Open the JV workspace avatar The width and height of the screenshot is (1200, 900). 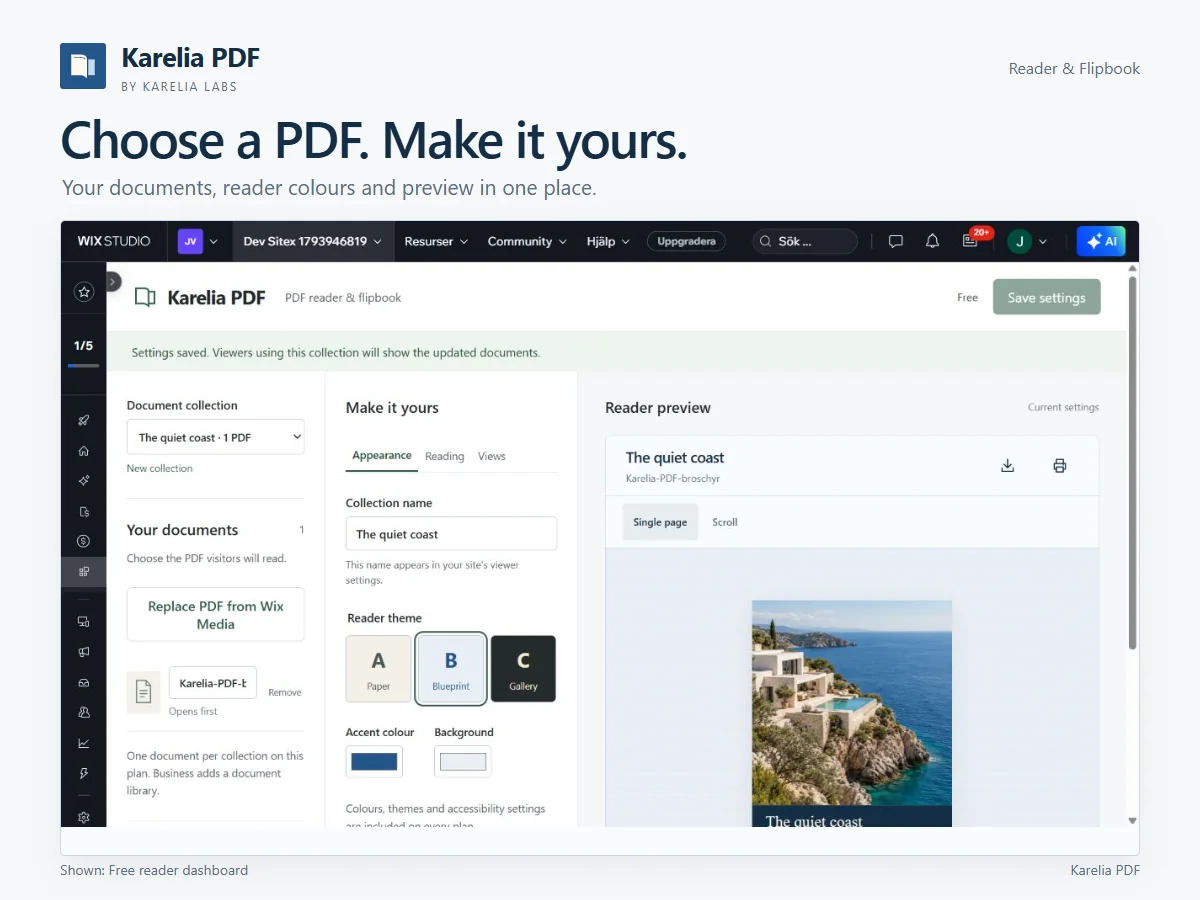(x=190, y=241)
